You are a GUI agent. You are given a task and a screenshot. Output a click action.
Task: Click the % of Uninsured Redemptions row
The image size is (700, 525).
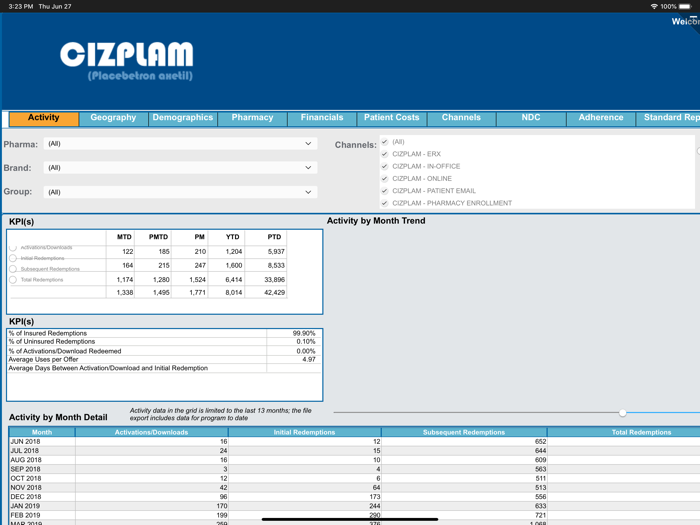(164, 342)
